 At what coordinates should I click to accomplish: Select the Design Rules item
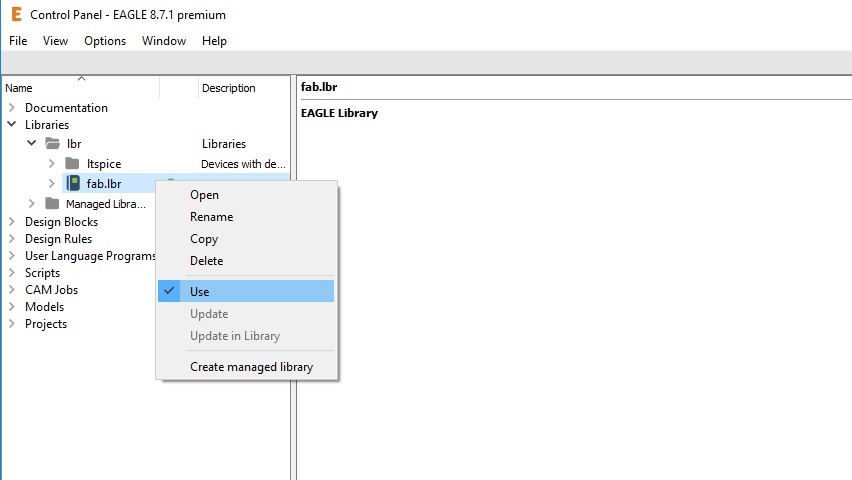click(x=58, y=239)
